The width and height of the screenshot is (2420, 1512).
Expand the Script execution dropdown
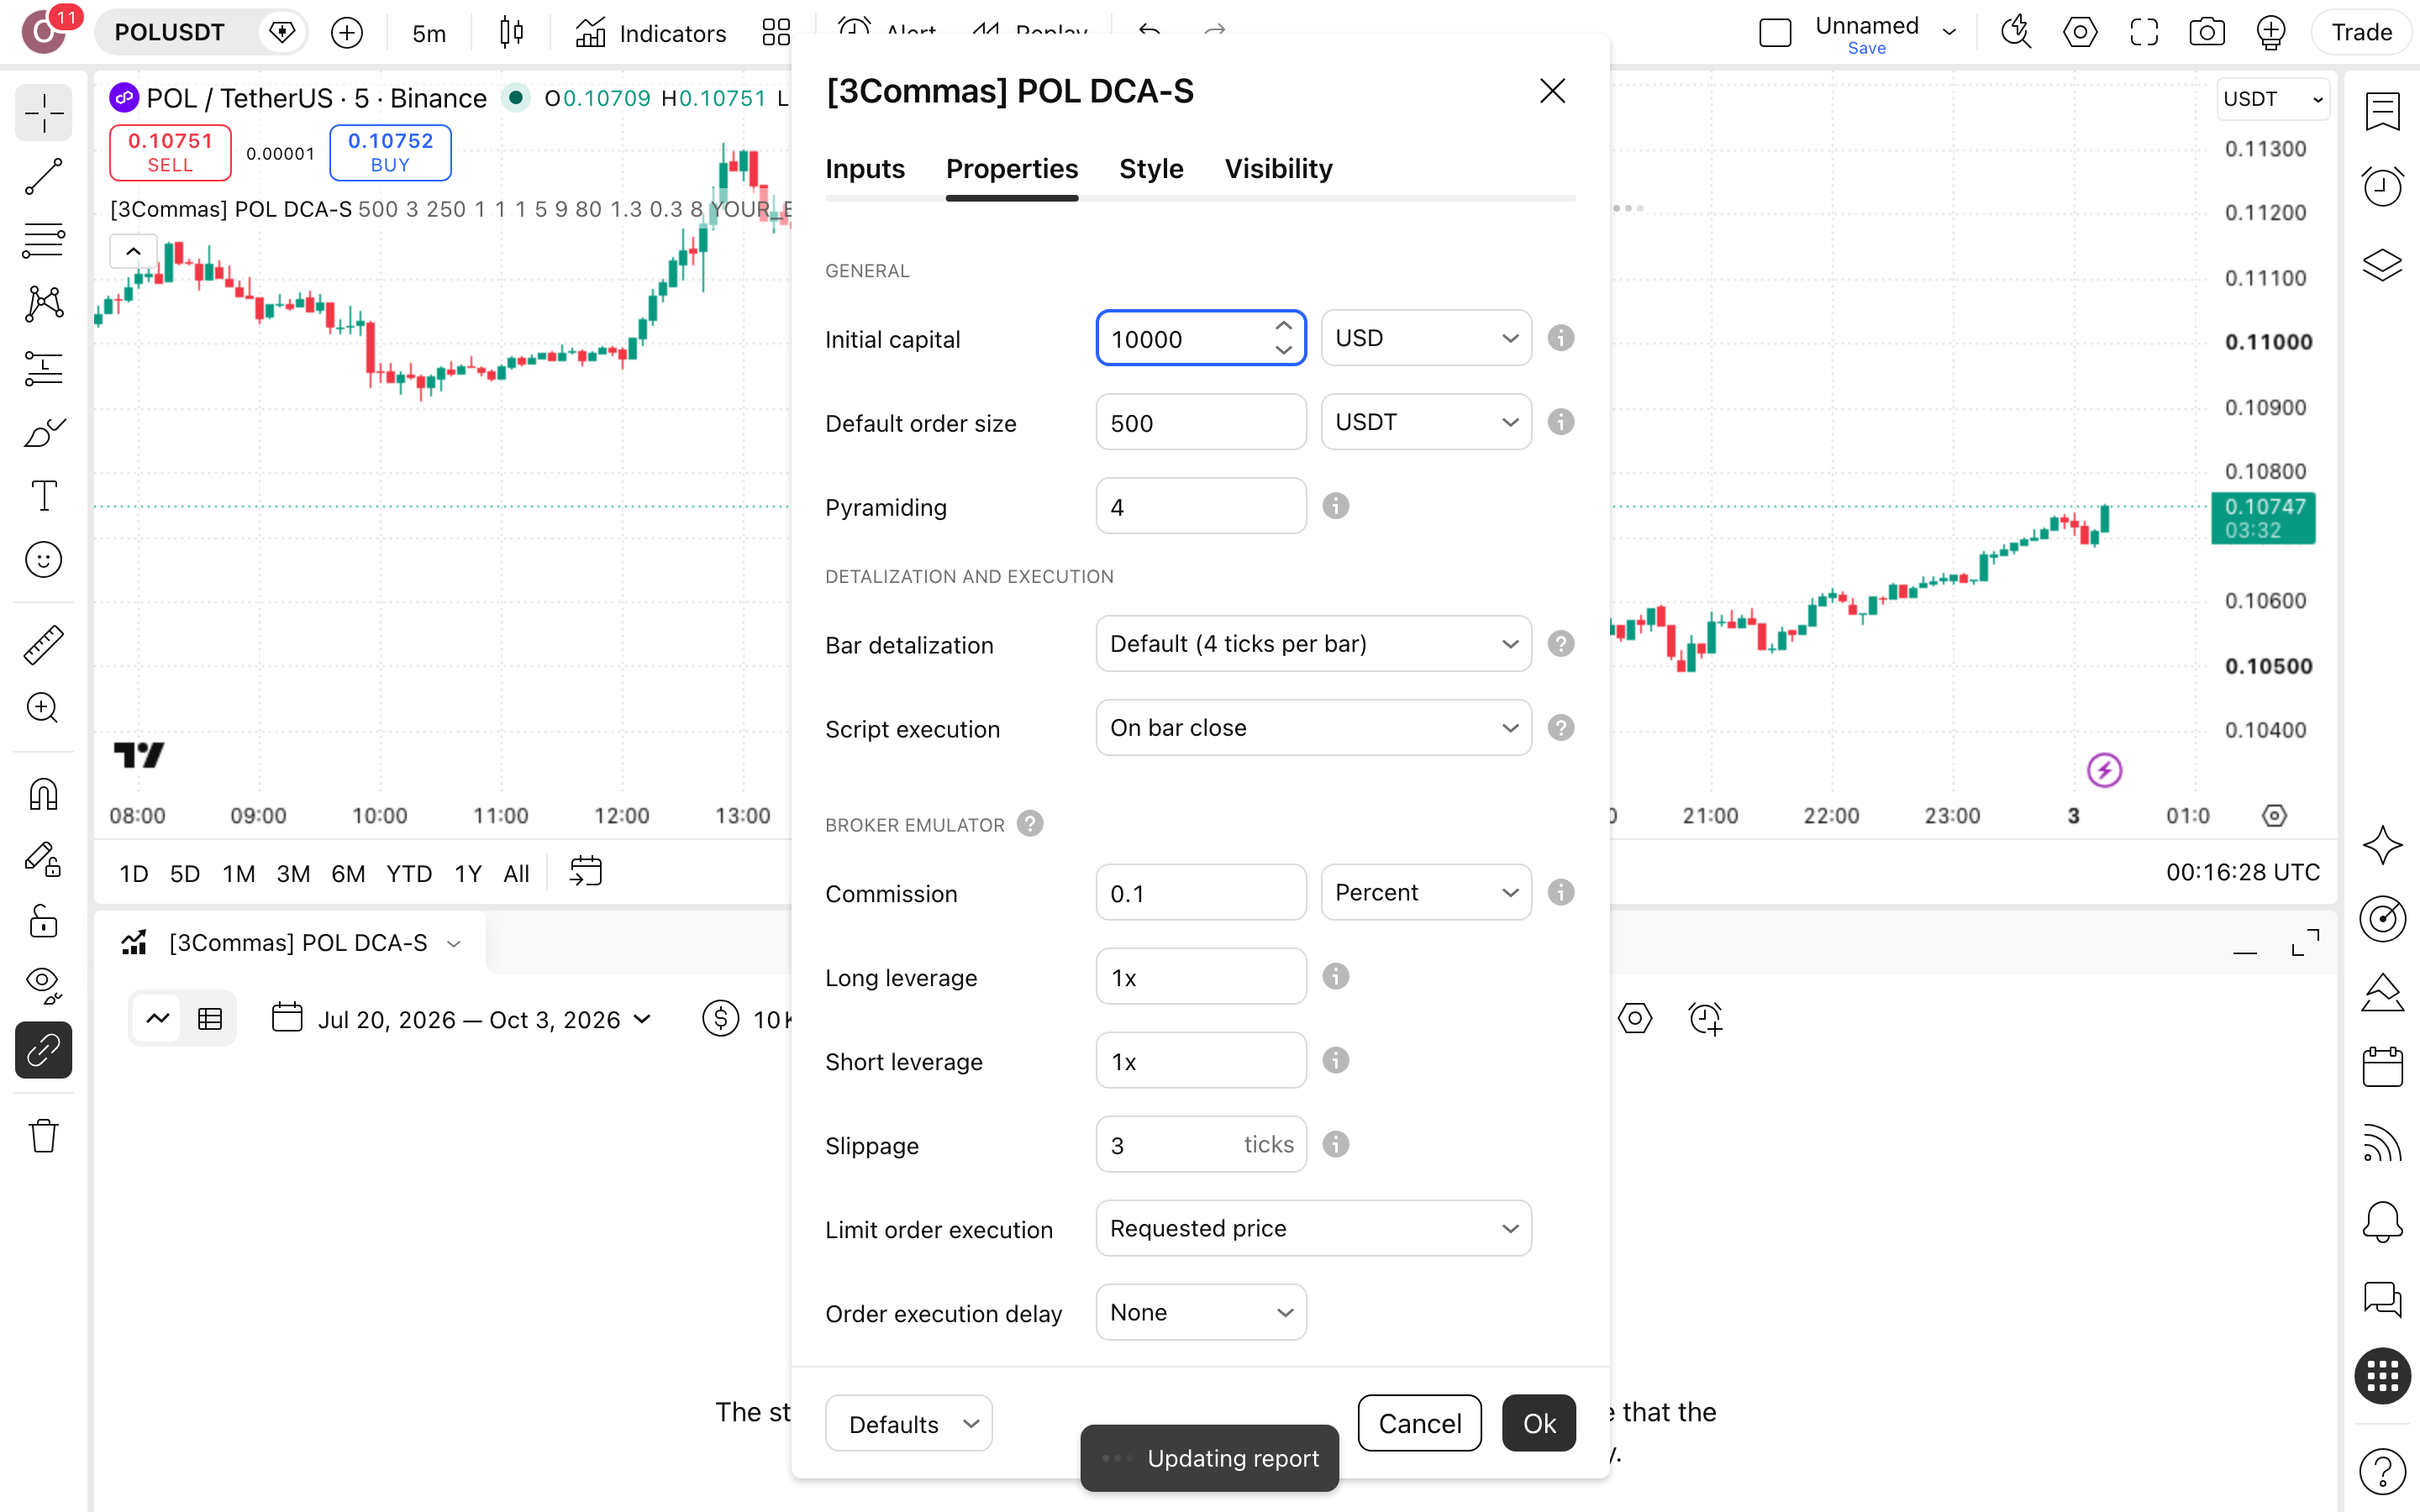pos(1313,728)
